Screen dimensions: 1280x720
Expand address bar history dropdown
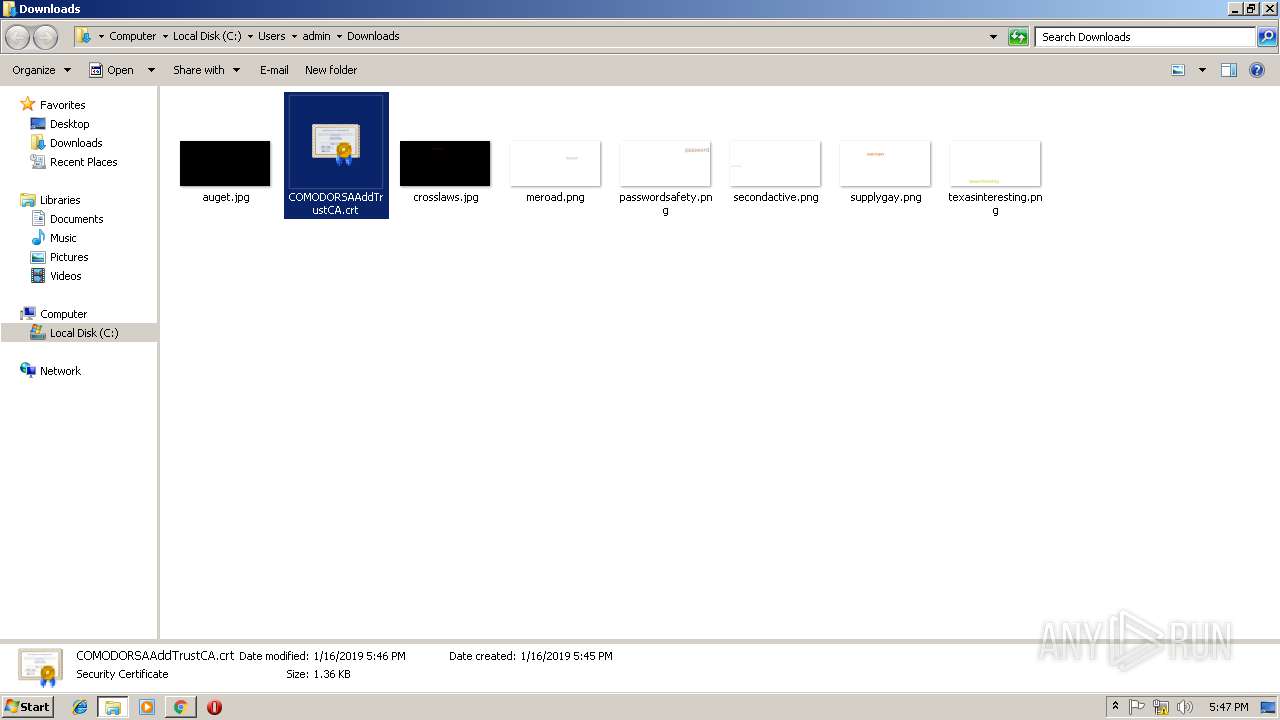click(x=993, y=37)
